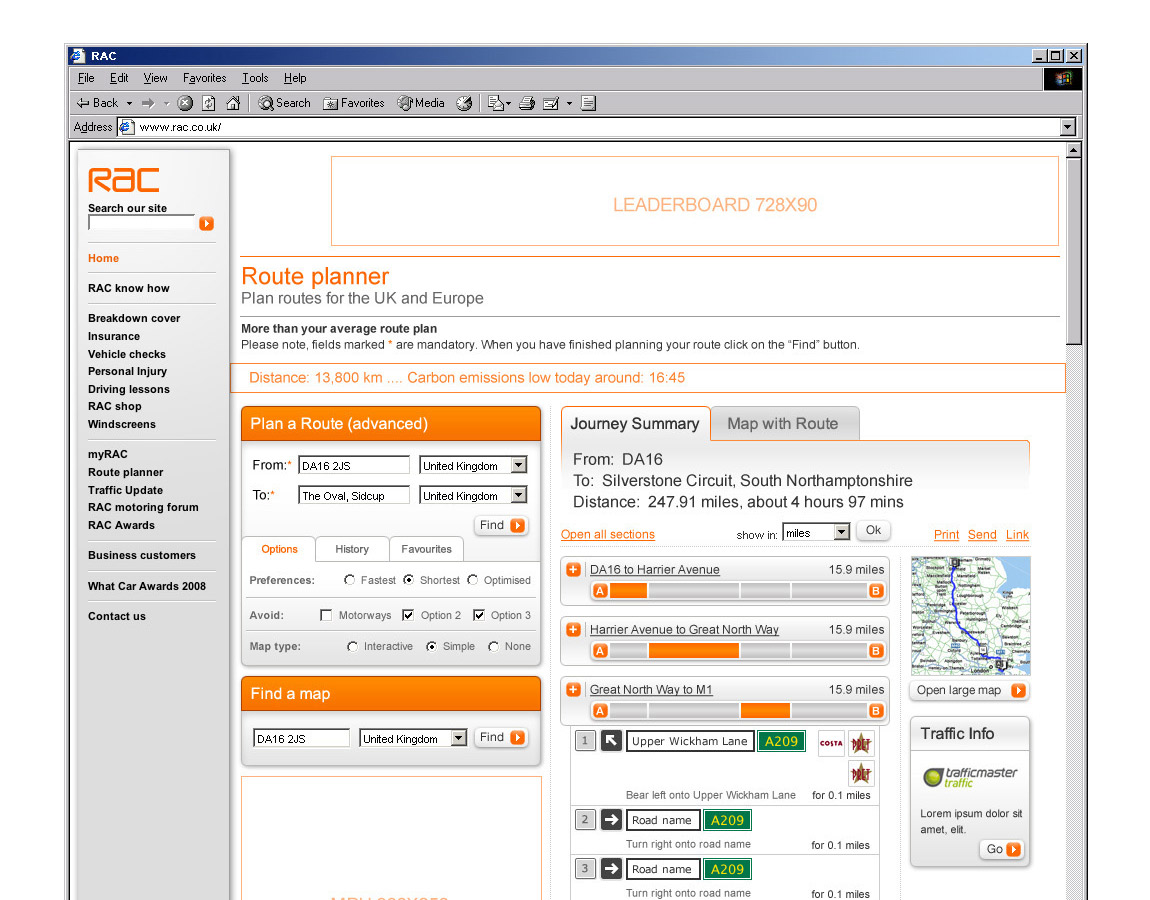Click the browser Back arrow button
Image resolution: width=1150 pixels, height=900 pixels.
[x=97, y=103]
